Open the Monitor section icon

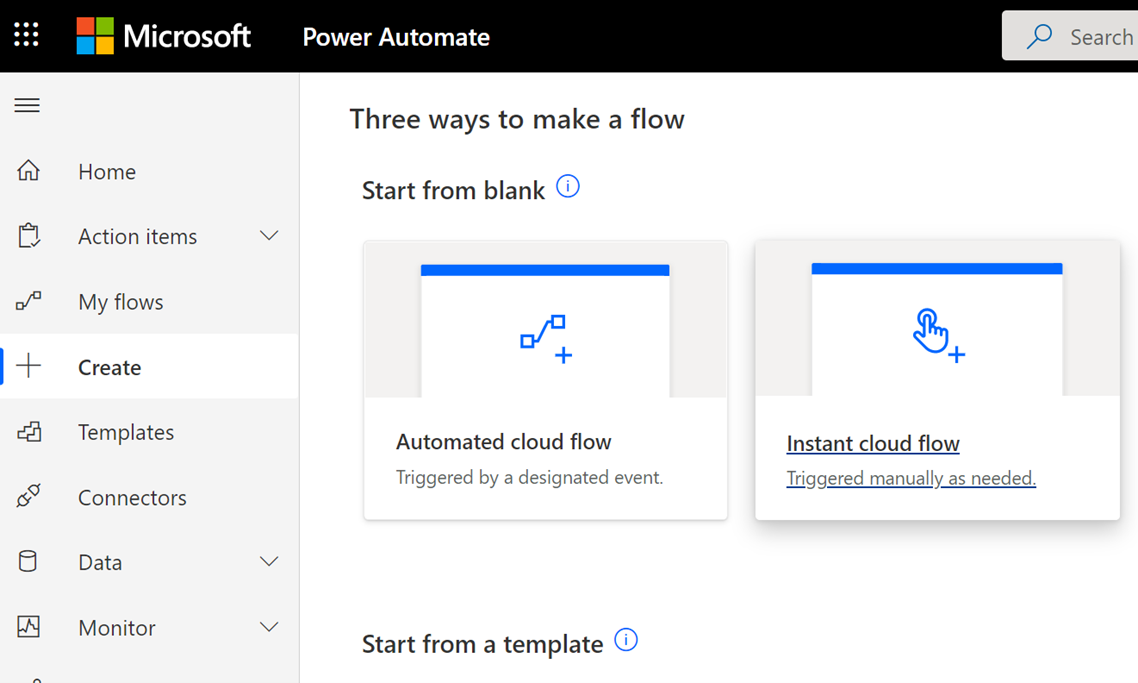coord(30,627)
